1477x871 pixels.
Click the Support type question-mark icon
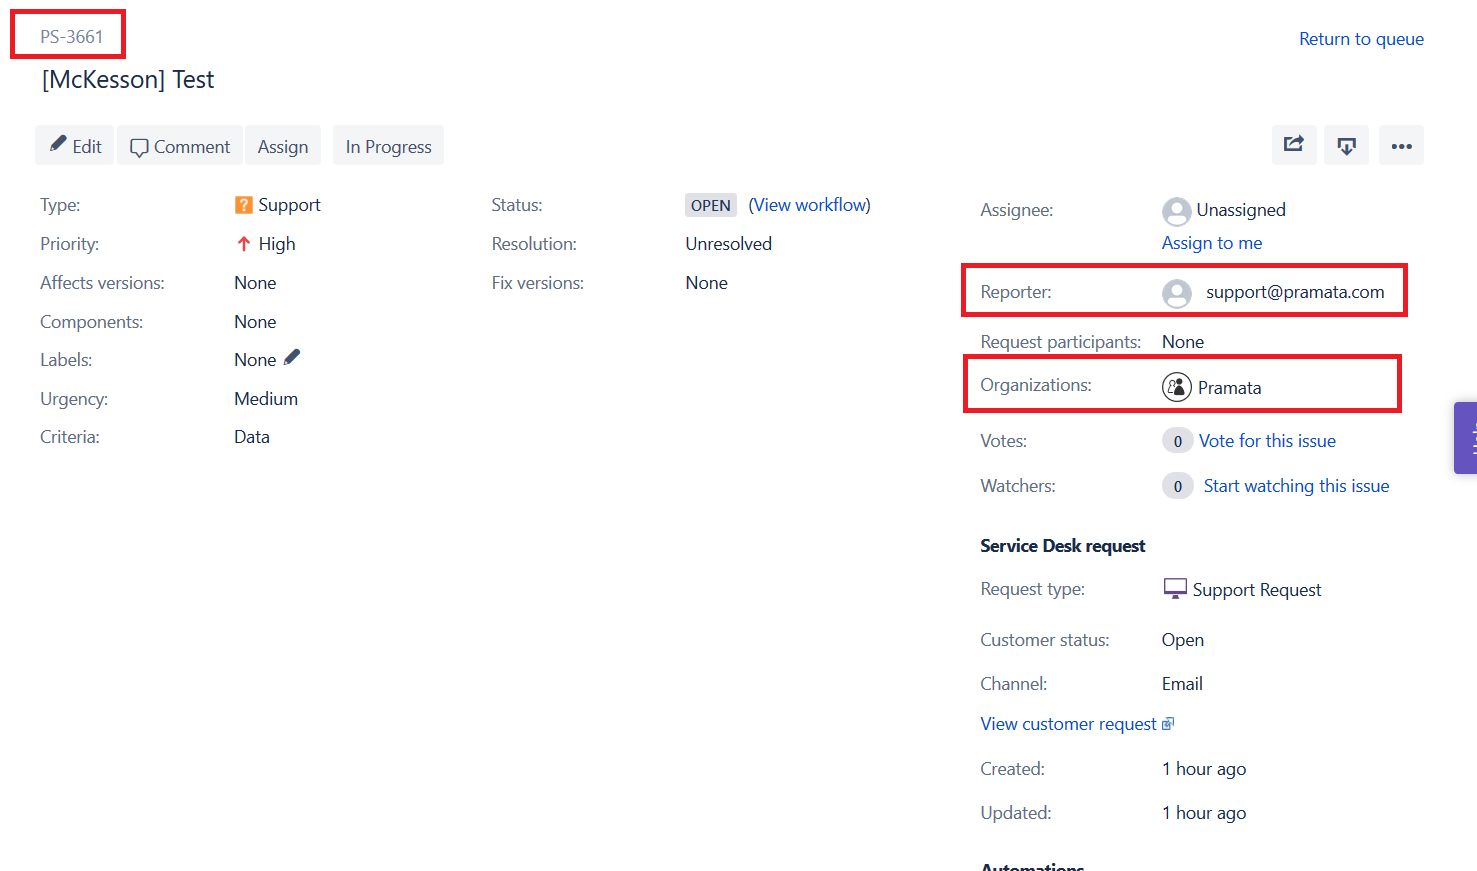(243, 205)
